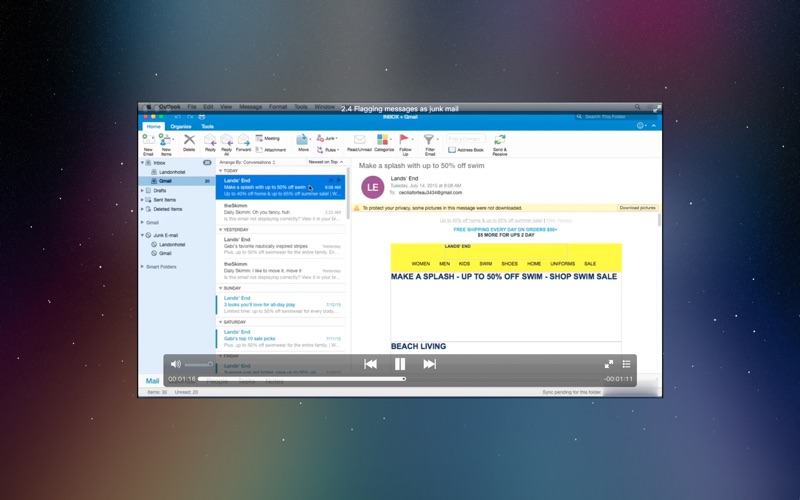This screenshot has width=800, height=500.
Task: Expand the Drafts folder
Action: 142,190
